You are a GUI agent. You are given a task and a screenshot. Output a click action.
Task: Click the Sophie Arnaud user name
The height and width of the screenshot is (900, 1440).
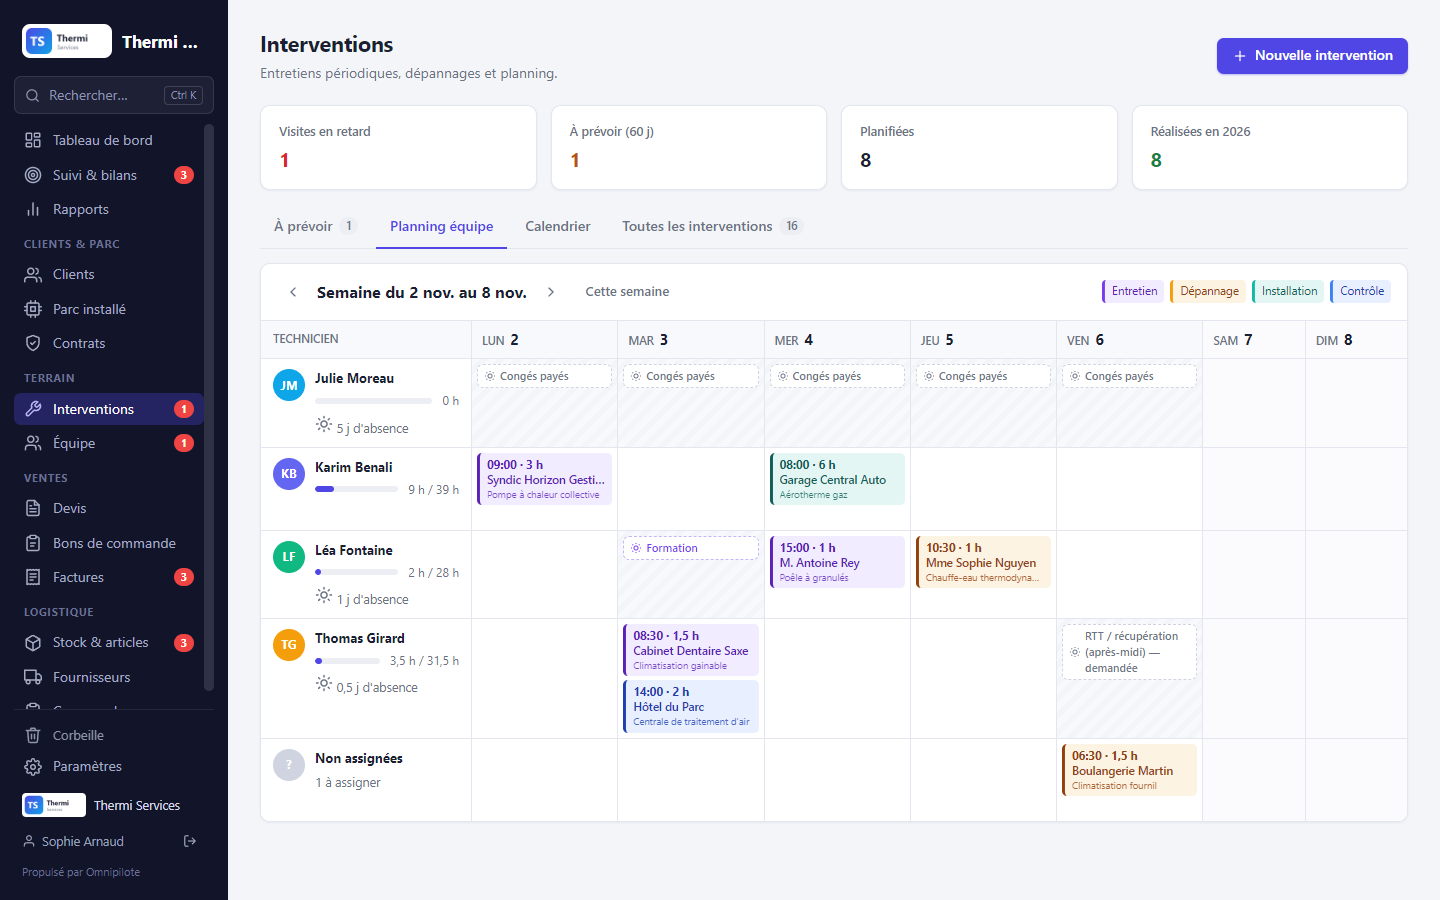click(83, 841)
